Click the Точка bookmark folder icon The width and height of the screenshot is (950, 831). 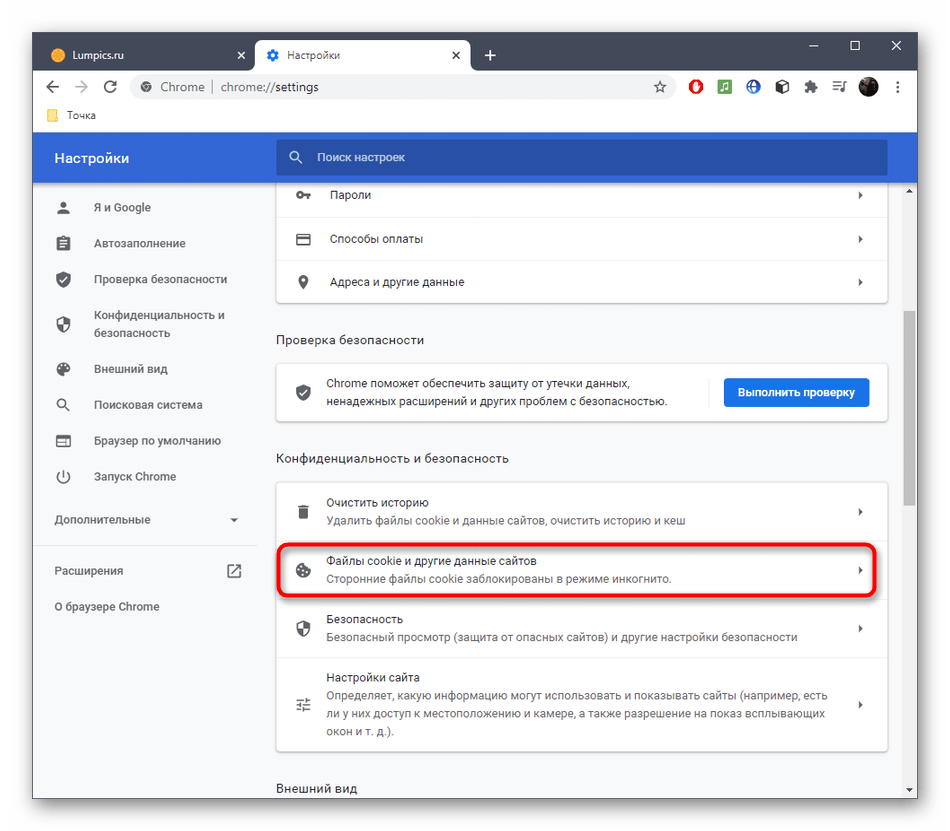(x=53, y=115)
